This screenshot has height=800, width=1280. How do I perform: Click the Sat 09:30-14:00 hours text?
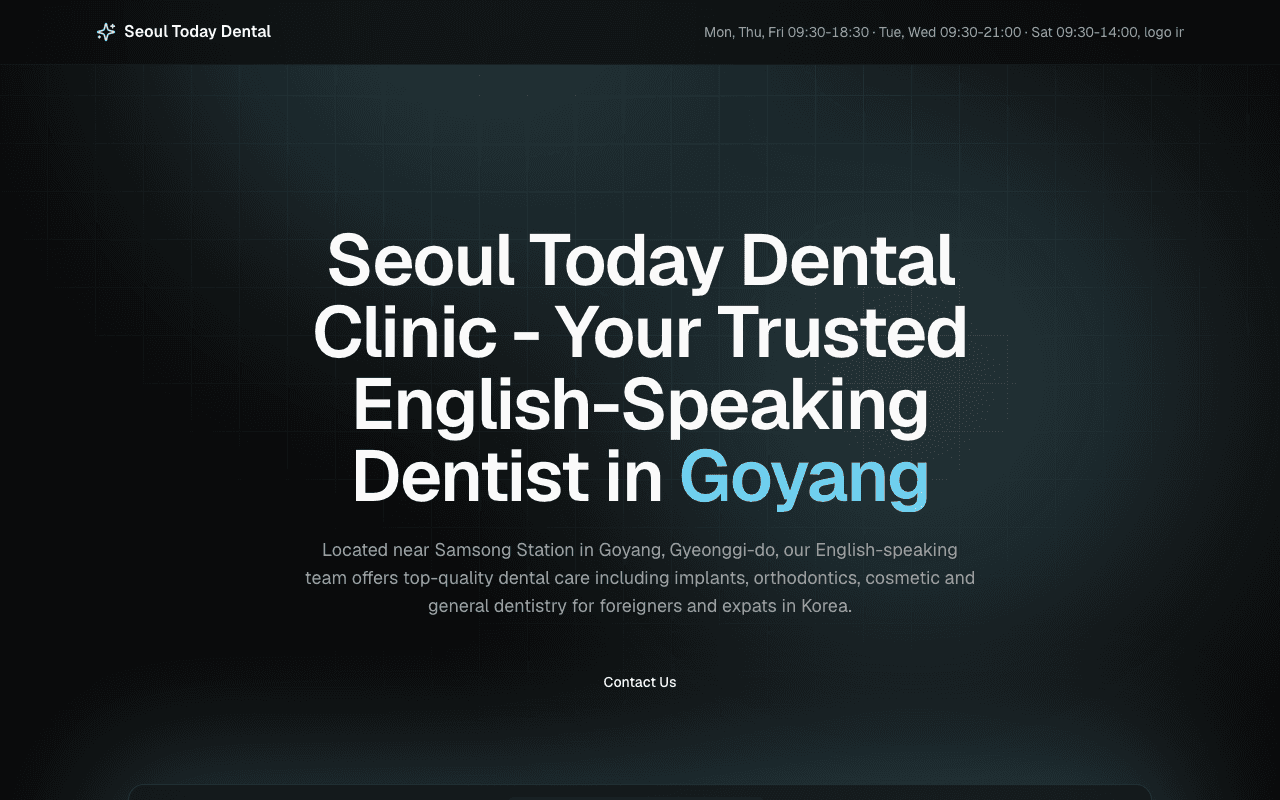coord(1084,32)
